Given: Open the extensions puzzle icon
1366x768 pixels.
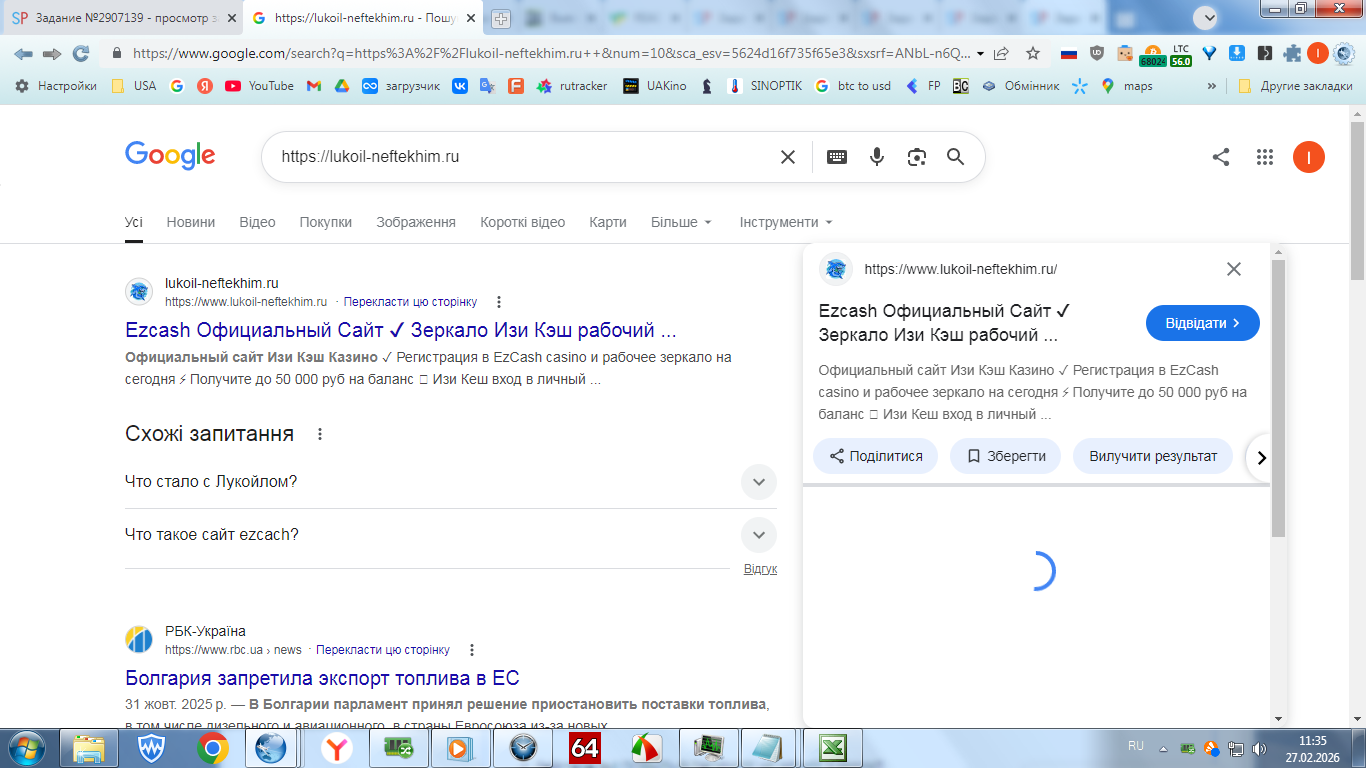Looking at the screenshot, I should [1292, 54].
